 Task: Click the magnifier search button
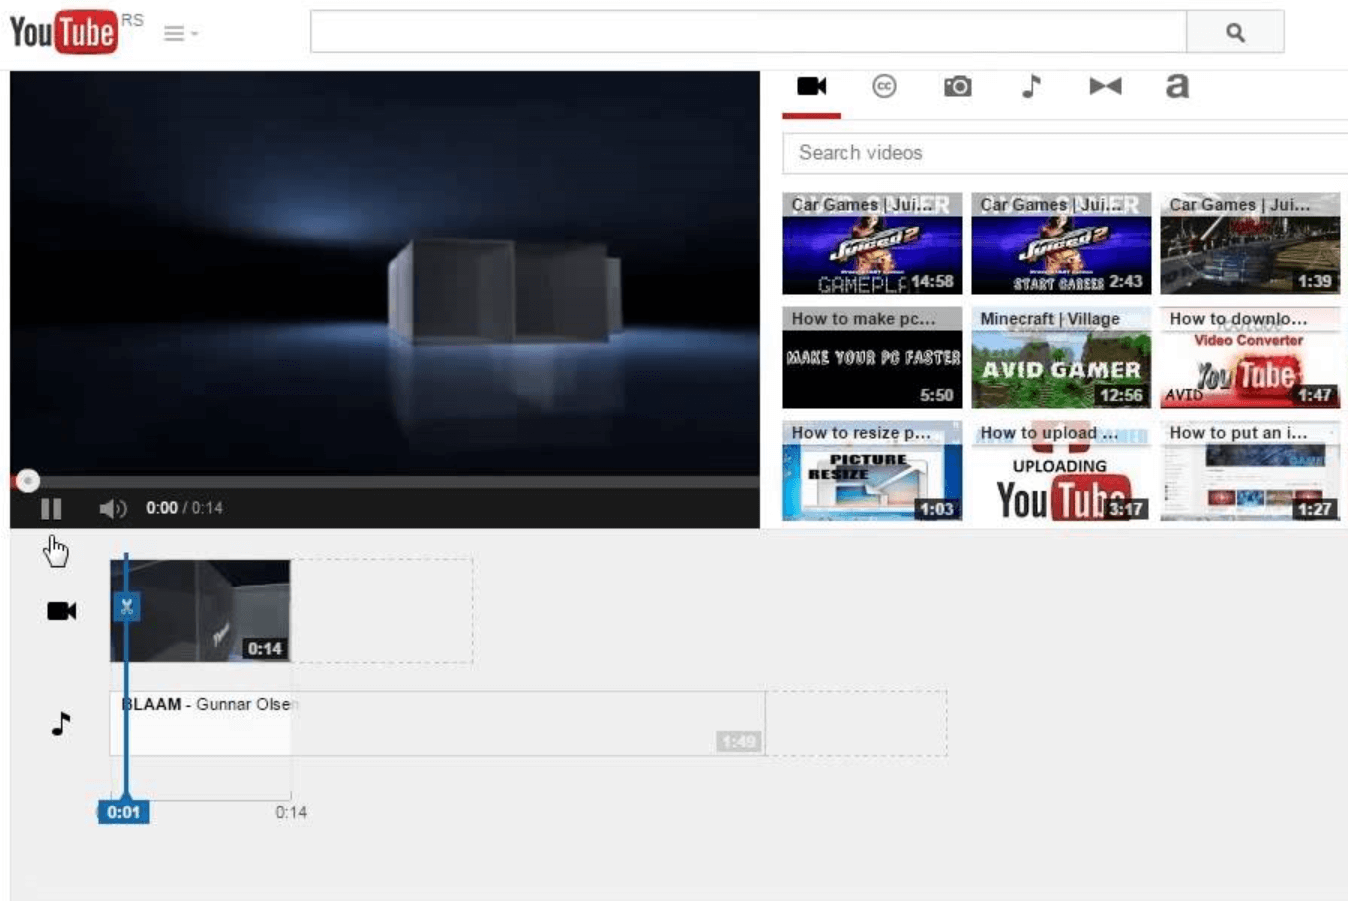pos(1235,32)
